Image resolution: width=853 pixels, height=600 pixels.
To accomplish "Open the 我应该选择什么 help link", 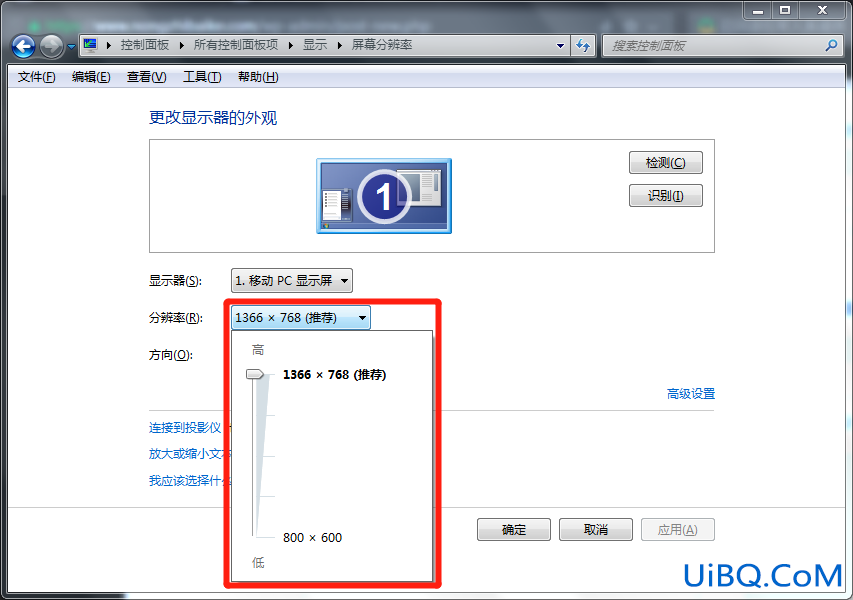I will (x=190, y=480).
